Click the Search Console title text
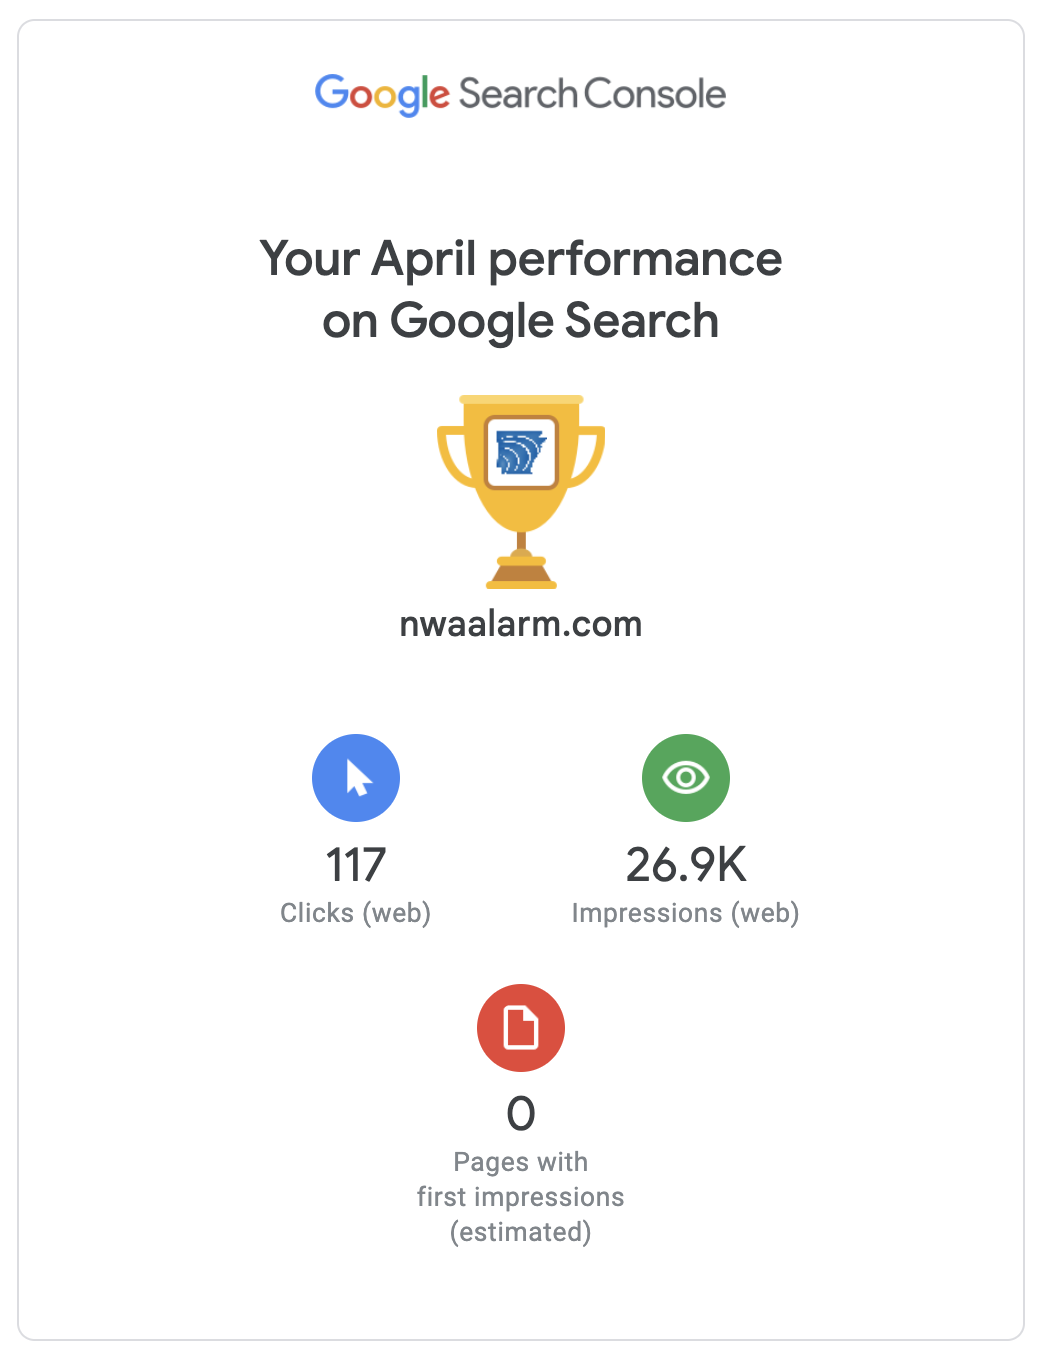This screenshot has width=1042, height=1356. pyautogui.click(x=592, y=94)
